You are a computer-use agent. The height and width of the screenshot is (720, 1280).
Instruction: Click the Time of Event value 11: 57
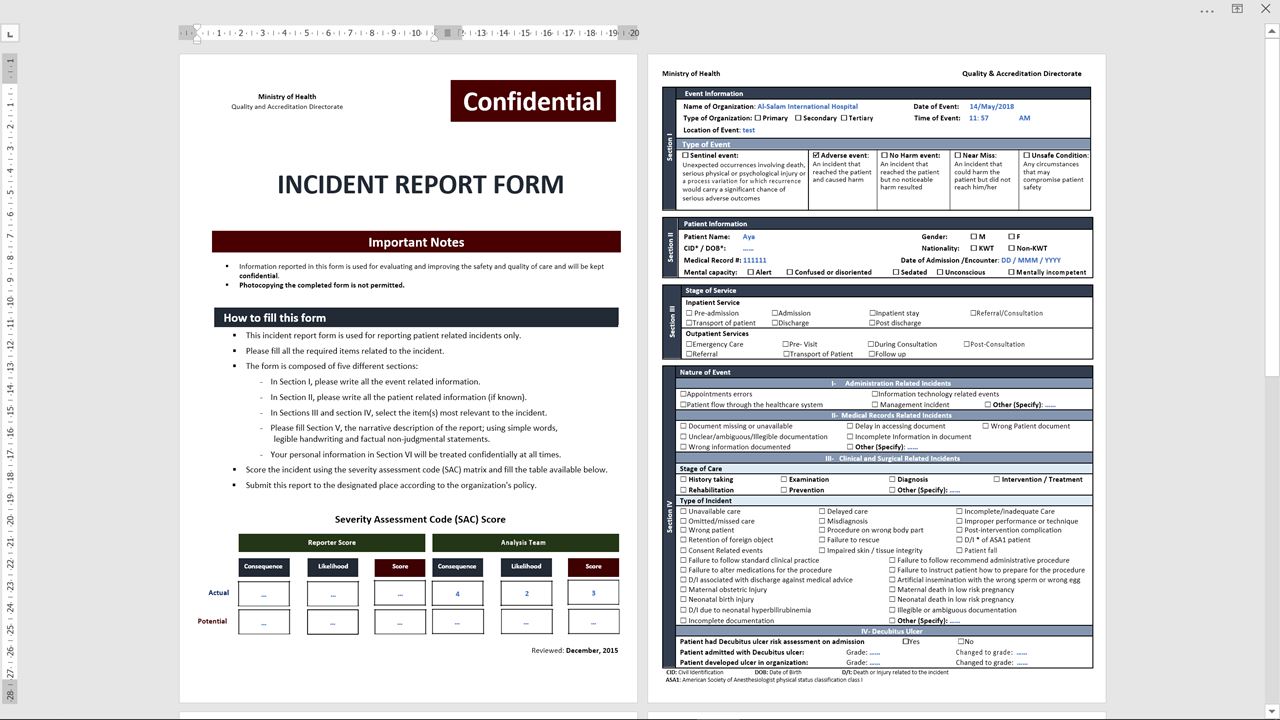click(979, 118)
